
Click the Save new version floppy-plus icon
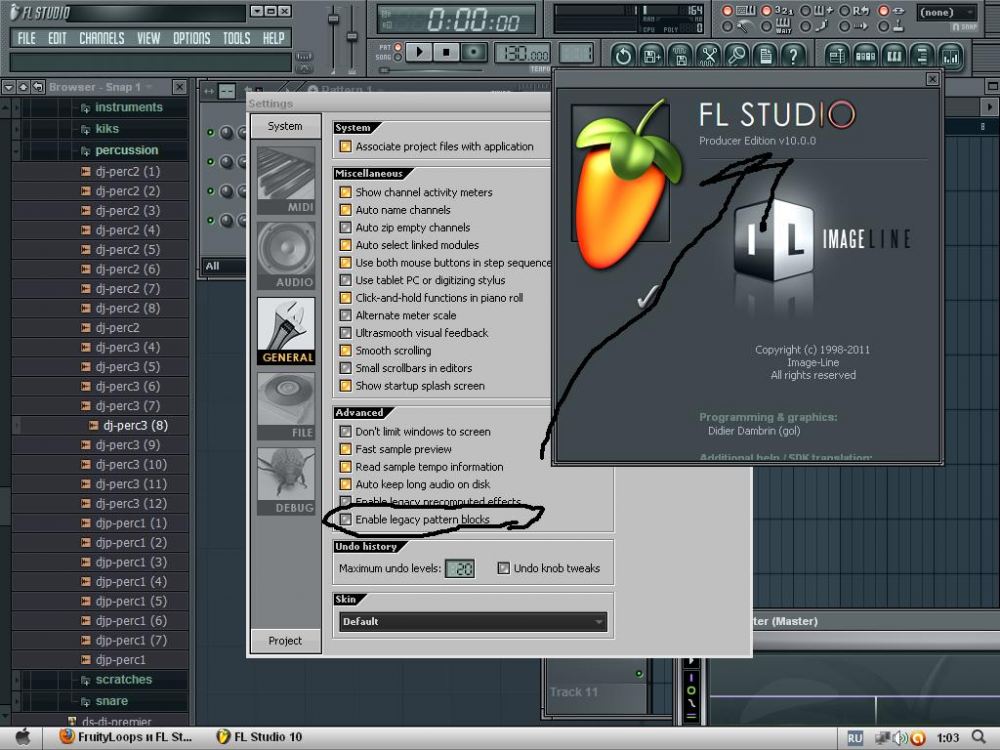[x=652, y=56]
